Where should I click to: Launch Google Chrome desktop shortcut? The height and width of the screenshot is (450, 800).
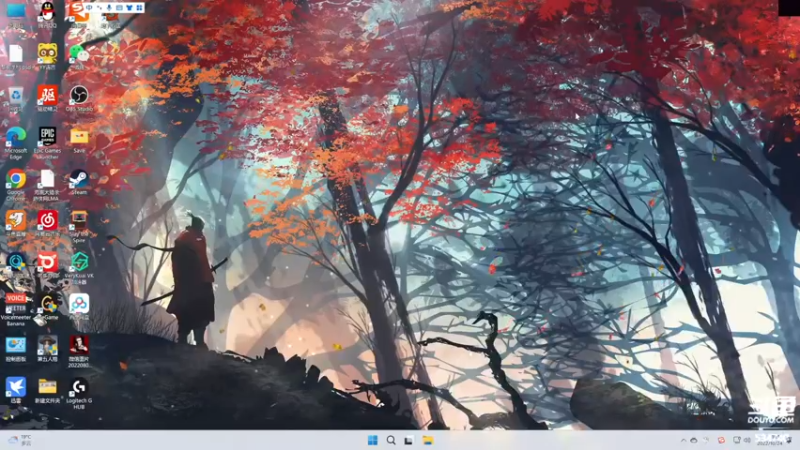click(16, 181)
